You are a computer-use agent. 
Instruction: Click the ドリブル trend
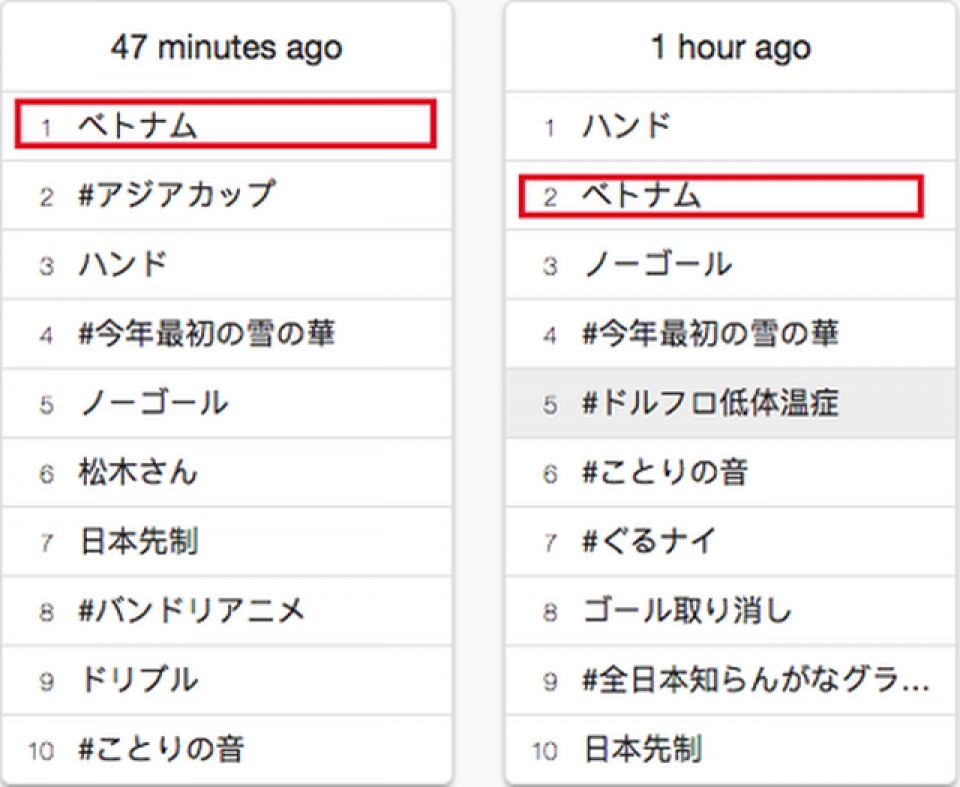[x=138, y=679]
